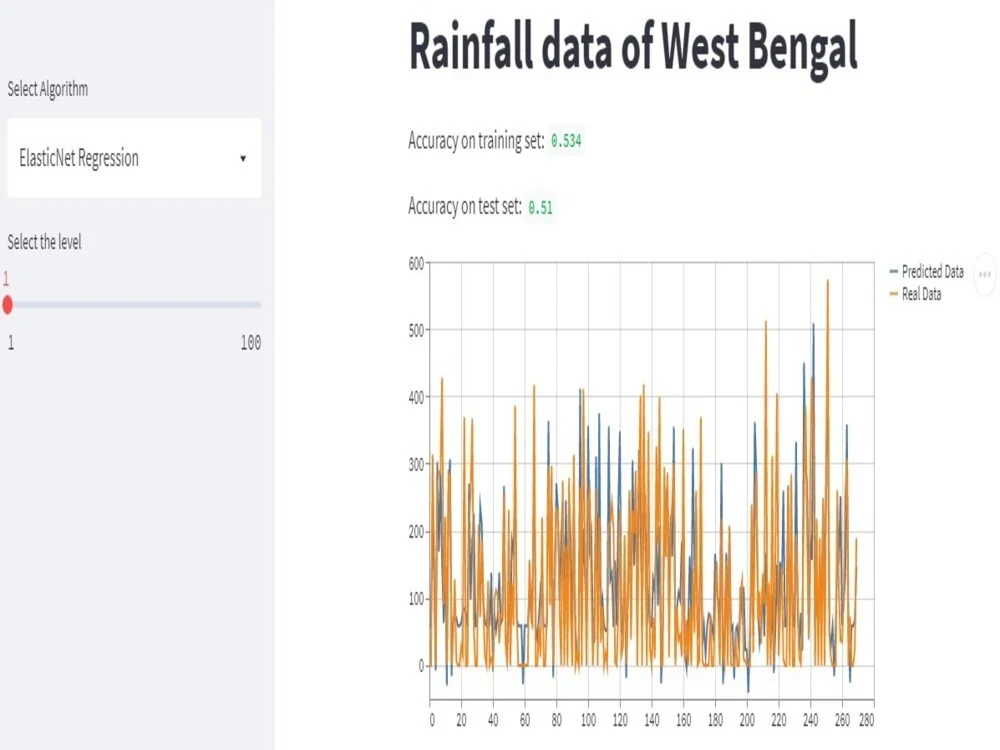Click the training accuracy value 0.534
Screen dimensions: 1000x750
[566, 142]
